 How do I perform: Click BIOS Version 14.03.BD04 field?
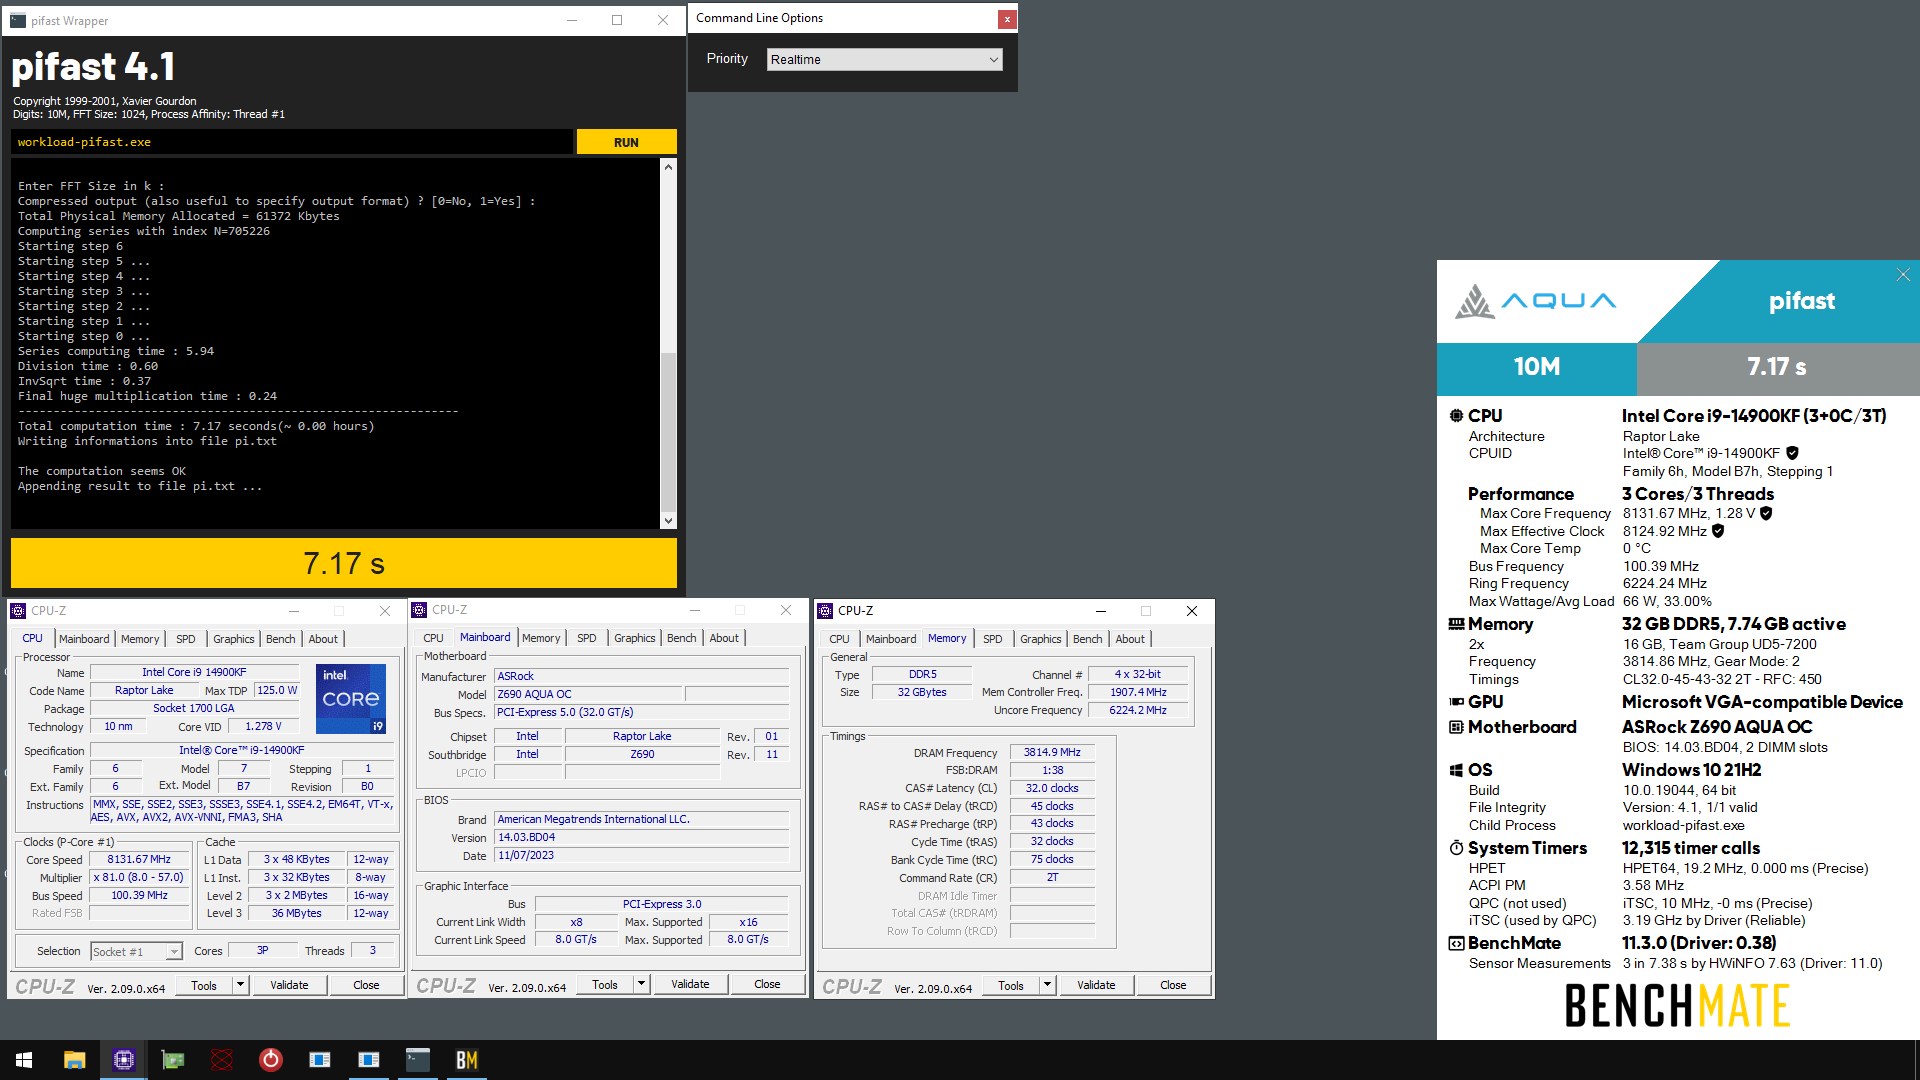(642, 838)
